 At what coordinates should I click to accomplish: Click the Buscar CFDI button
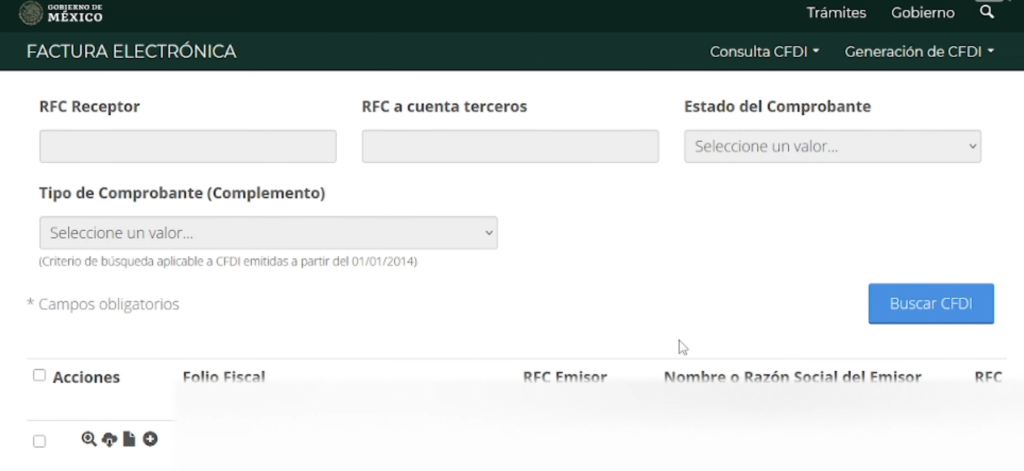(x=931, y=304)
